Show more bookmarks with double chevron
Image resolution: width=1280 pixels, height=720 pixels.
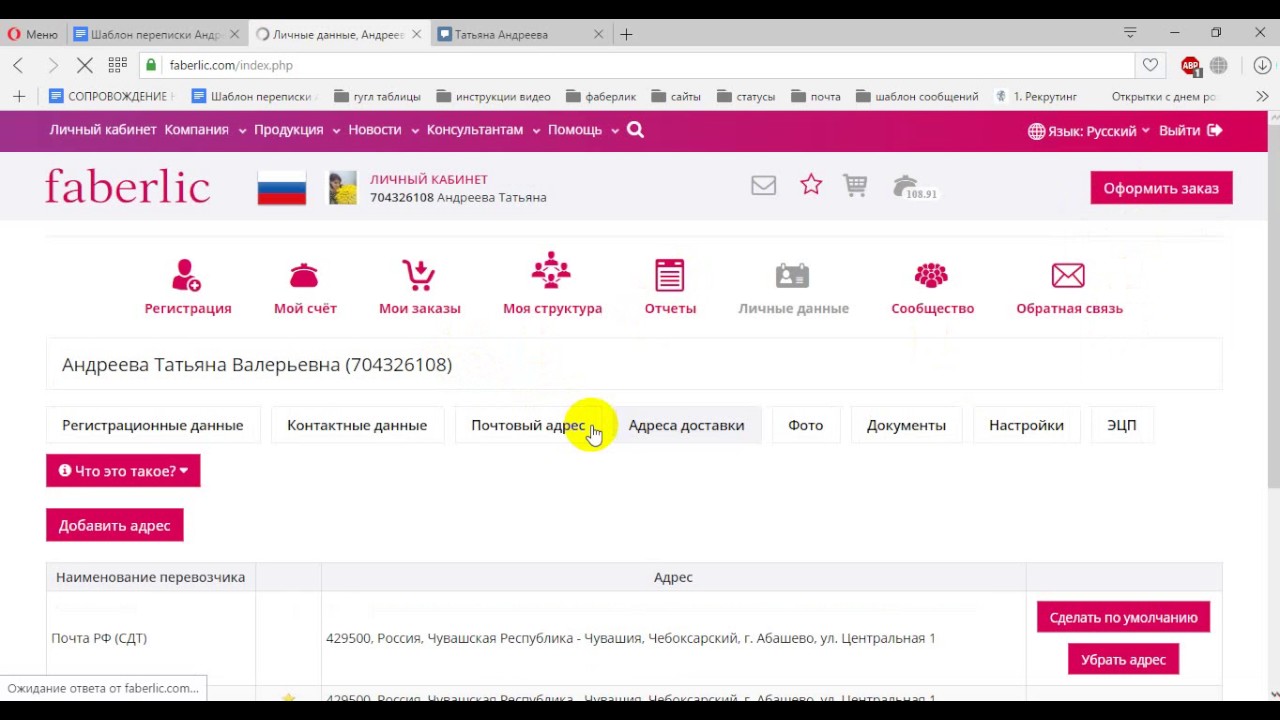pyautogui.click(x=1262, y=96)
